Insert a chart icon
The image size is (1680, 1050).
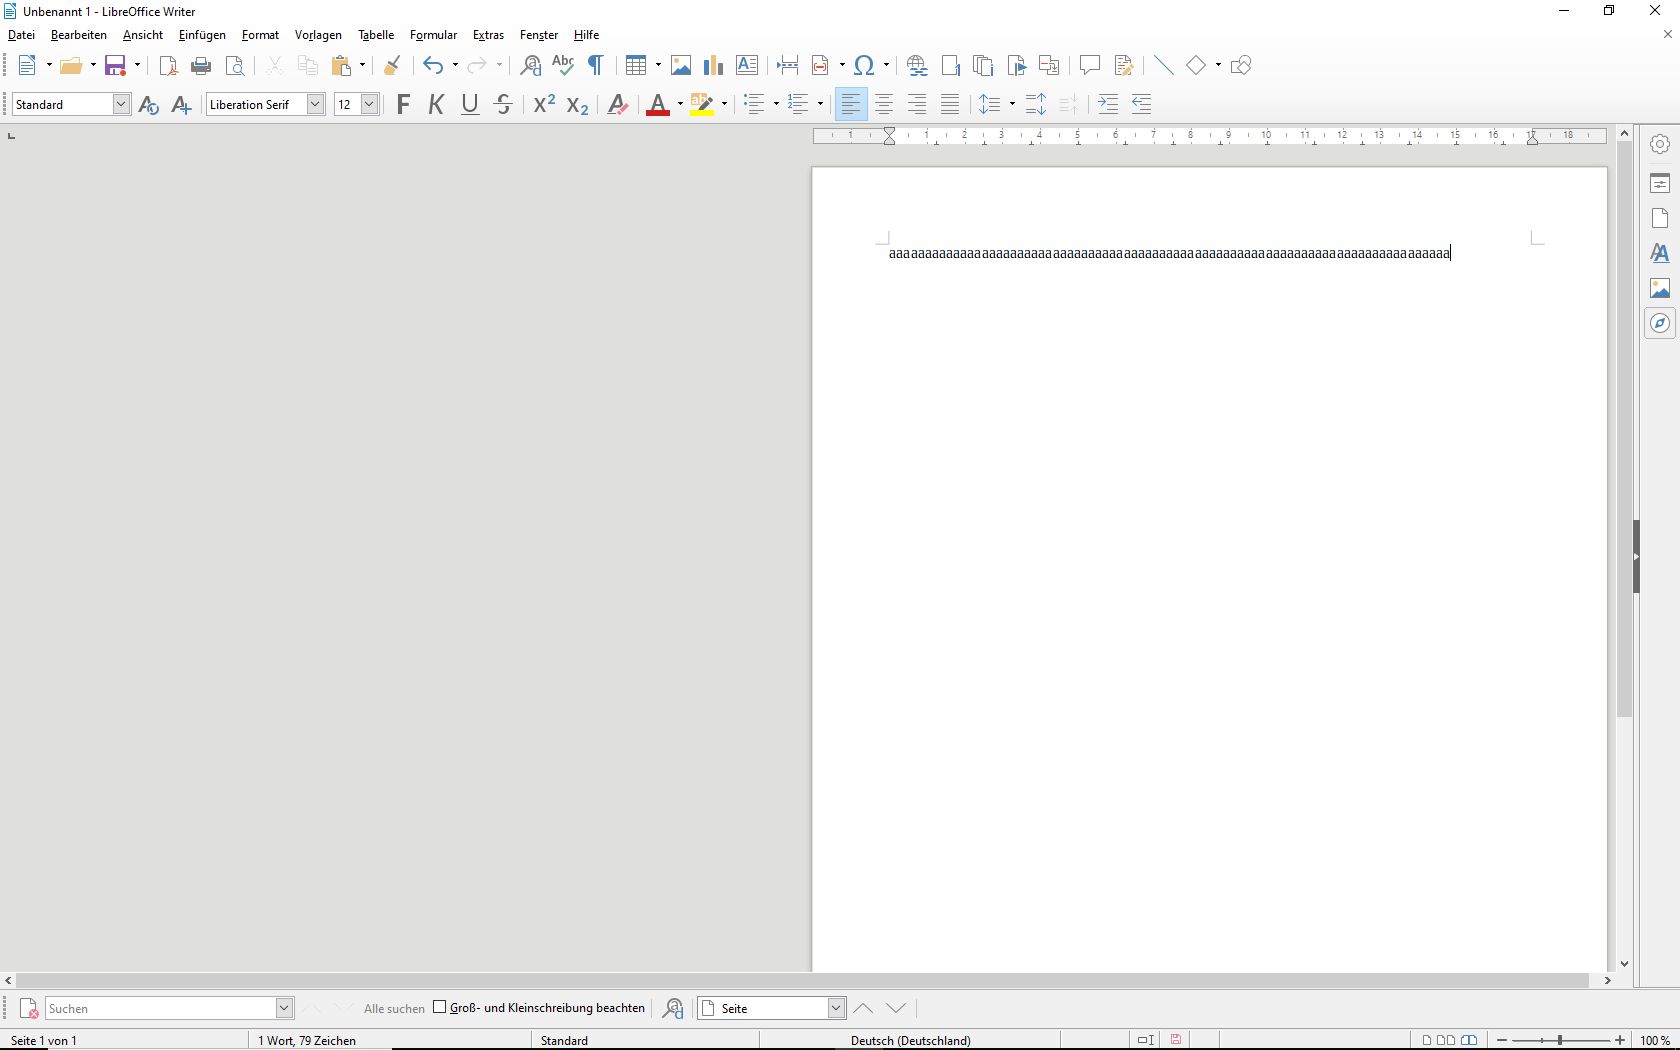pos(714,66)
